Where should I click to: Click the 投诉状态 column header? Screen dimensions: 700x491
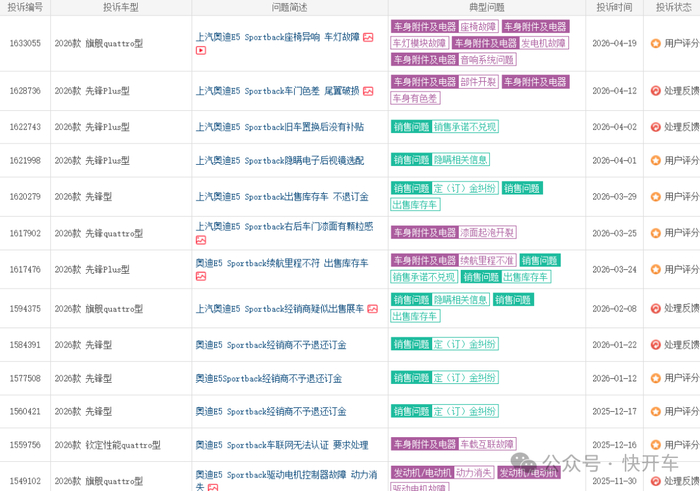[x=674, y=7]
